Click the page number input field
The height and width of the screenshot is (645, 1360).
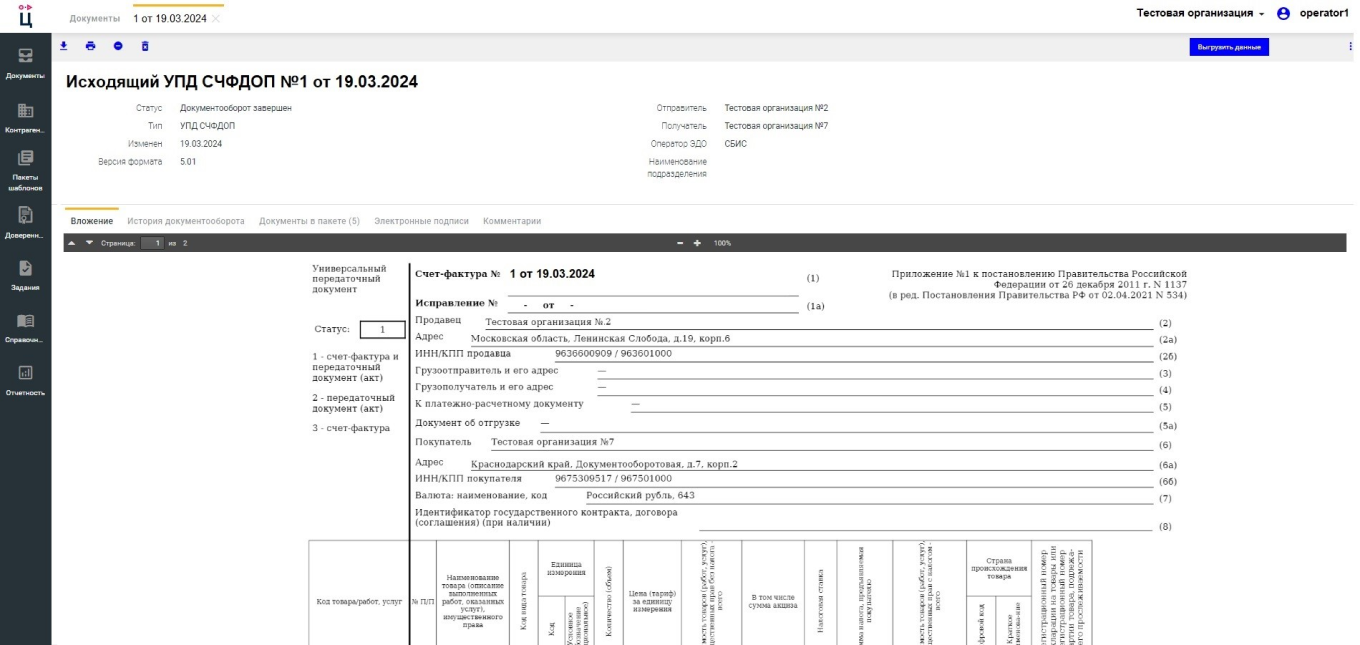pos(152,243)
